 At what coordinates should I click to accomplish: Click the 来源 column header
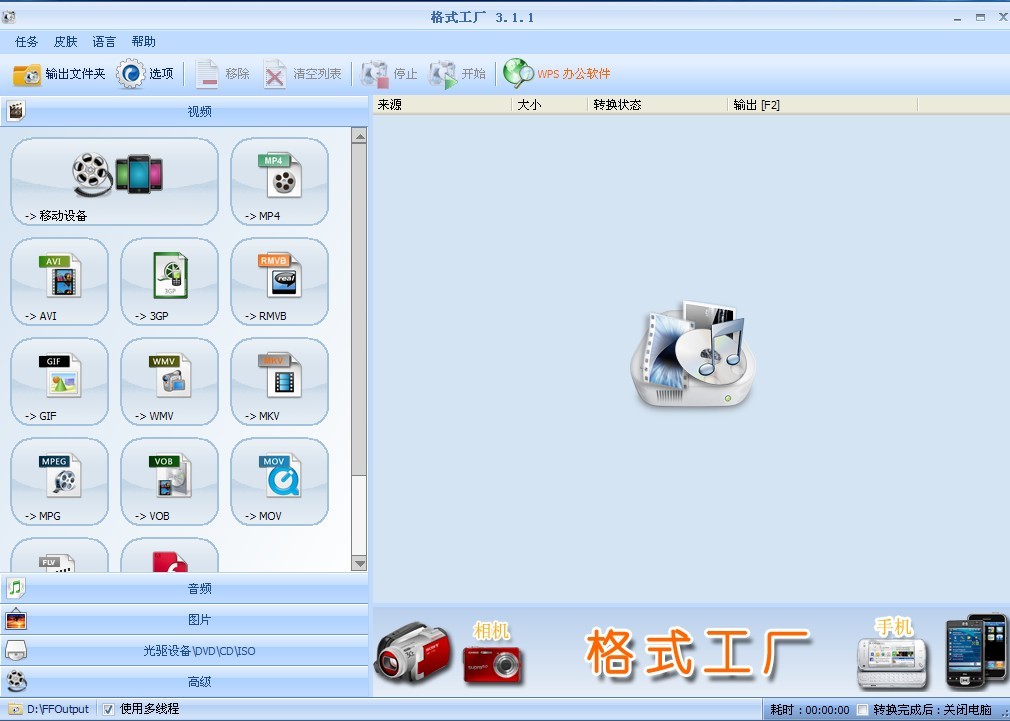tap(442, 104)
